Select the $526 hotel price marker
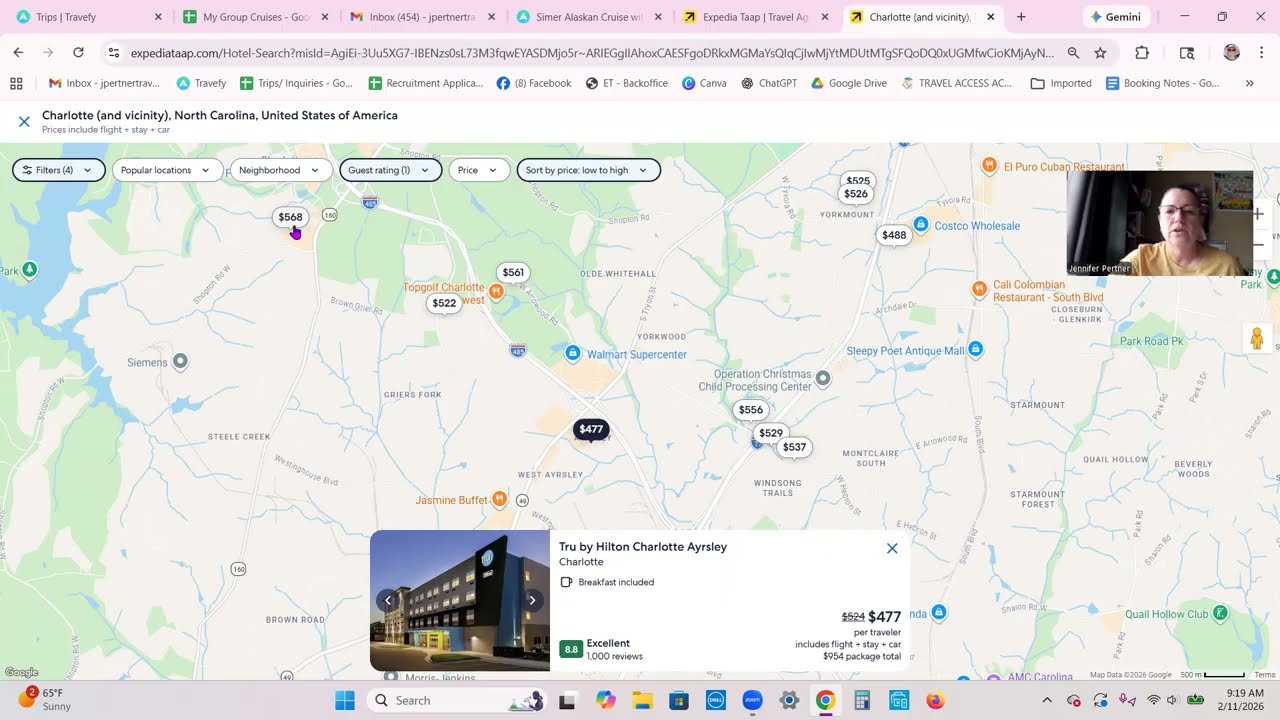 [x=856, y=194]
